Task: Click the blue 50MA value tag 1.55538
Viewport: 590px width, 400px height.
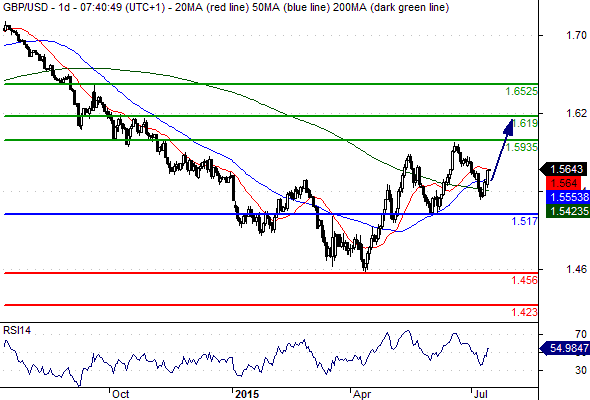Action: point(567,197)
